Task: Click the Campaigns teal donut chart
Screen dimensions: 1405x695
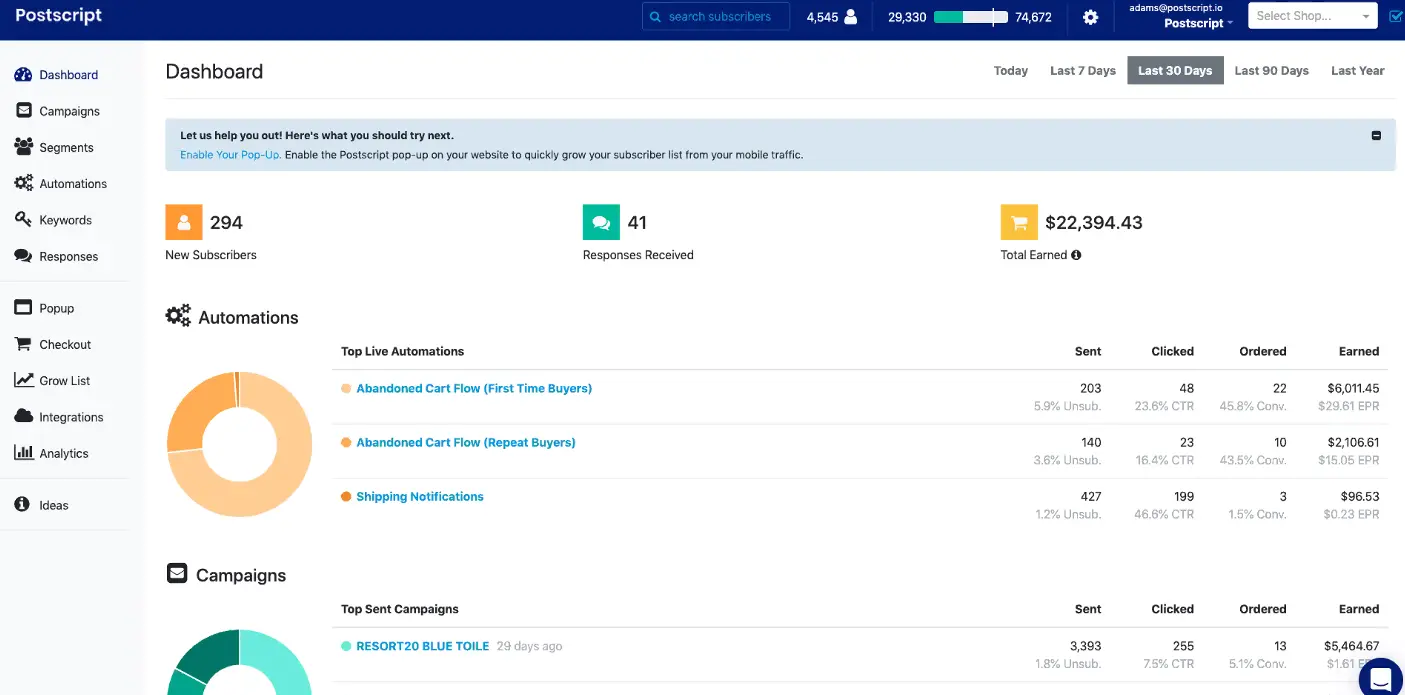Action: point(239,662)
